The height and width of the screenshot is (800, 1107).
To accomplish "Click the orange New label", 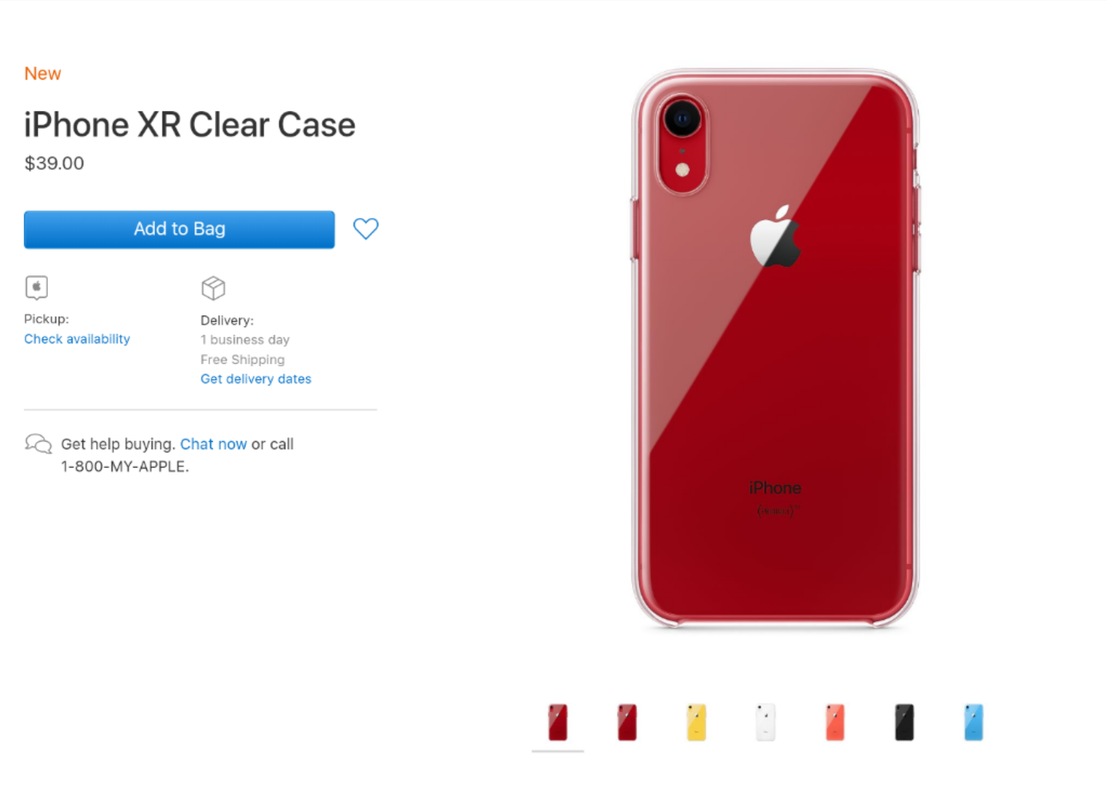I will coord(42,73).
